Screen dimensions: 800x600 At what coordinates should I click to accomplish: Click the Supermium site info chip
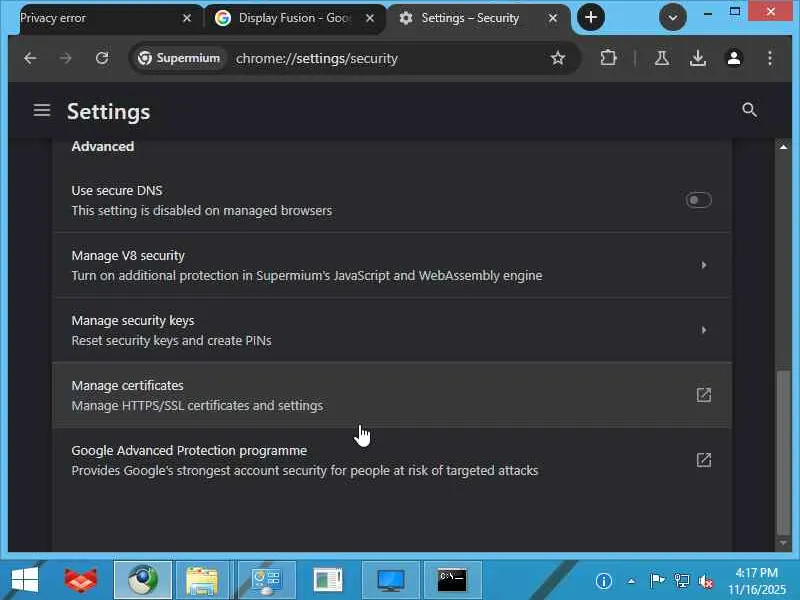coord(179,58)
